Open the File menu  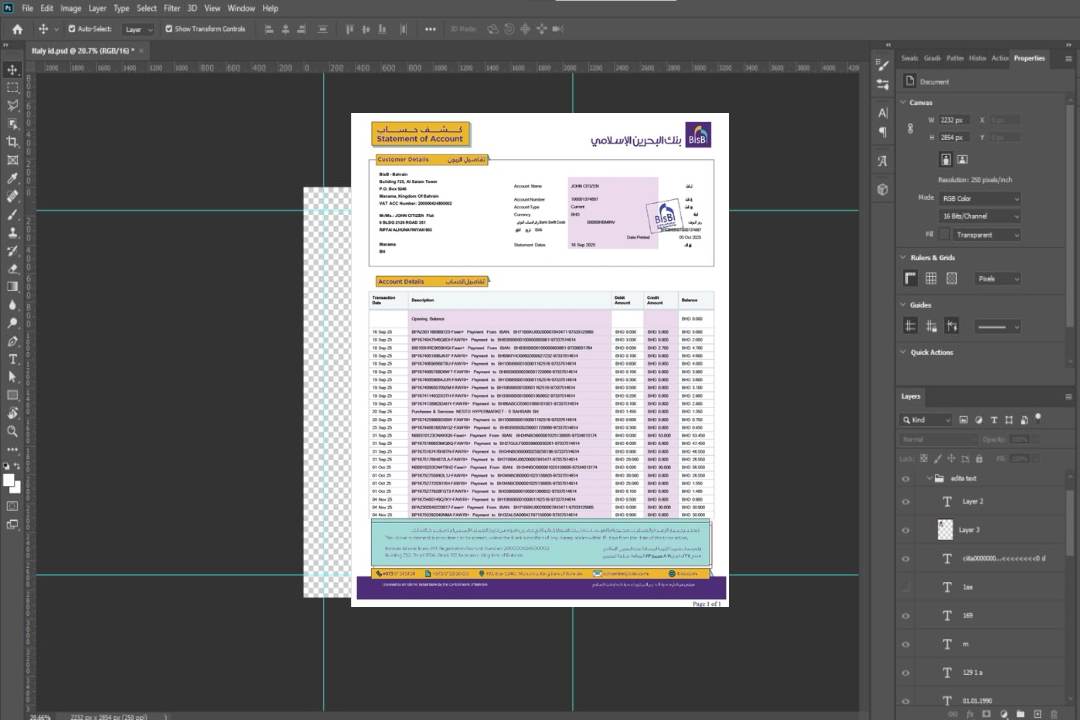[28, 8]
